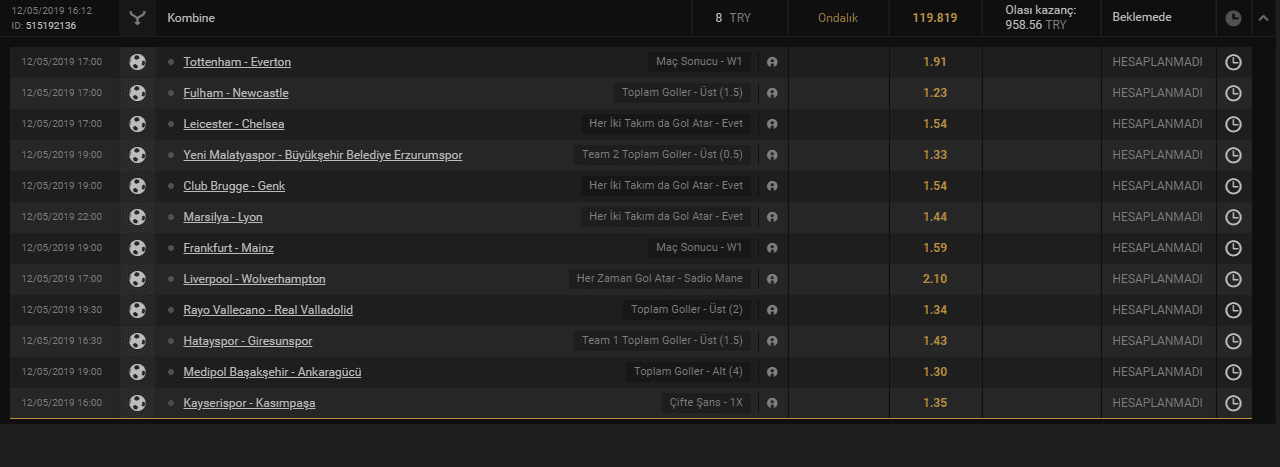Viewport: 1280px width, 467px height.
Task: Open the Rayo Vallecano - Real Valladolid link
Action: 268,310
